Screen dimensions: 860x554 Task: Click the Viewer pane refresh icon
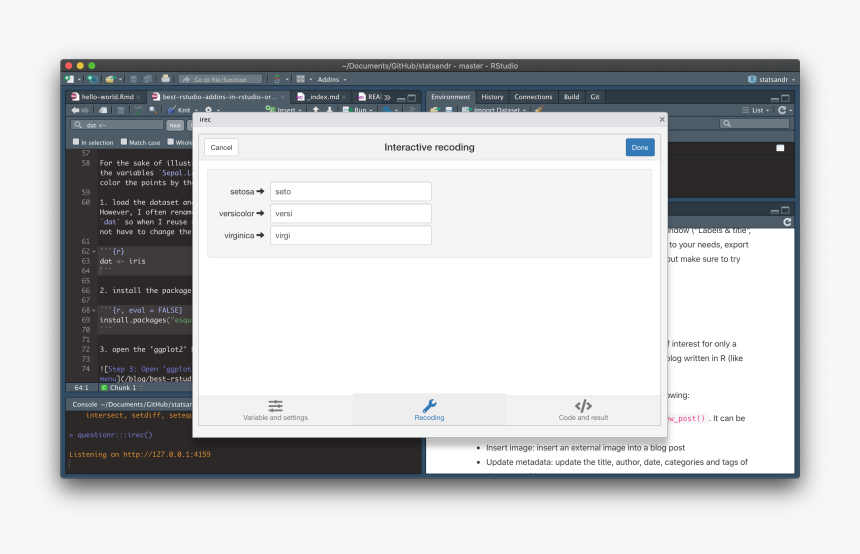click(x=787, y=222)
